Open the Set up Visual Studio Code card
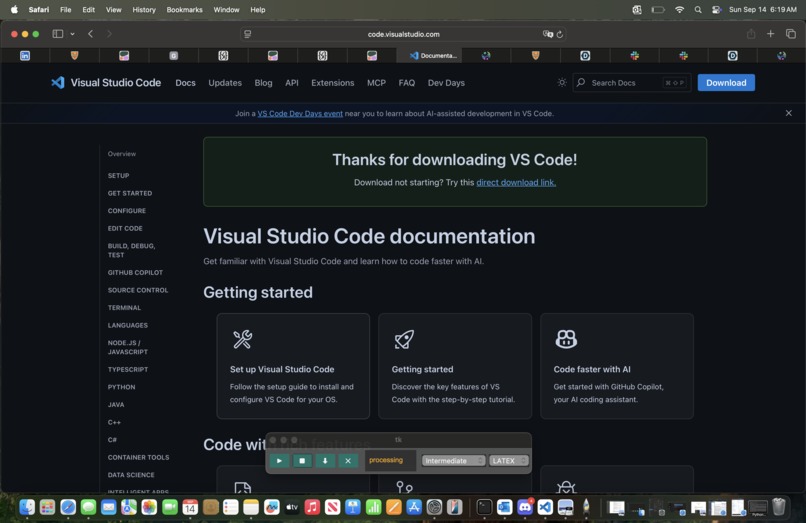This screenshot has height=523, width=806. pyautogui.click(x=293, y=366)
